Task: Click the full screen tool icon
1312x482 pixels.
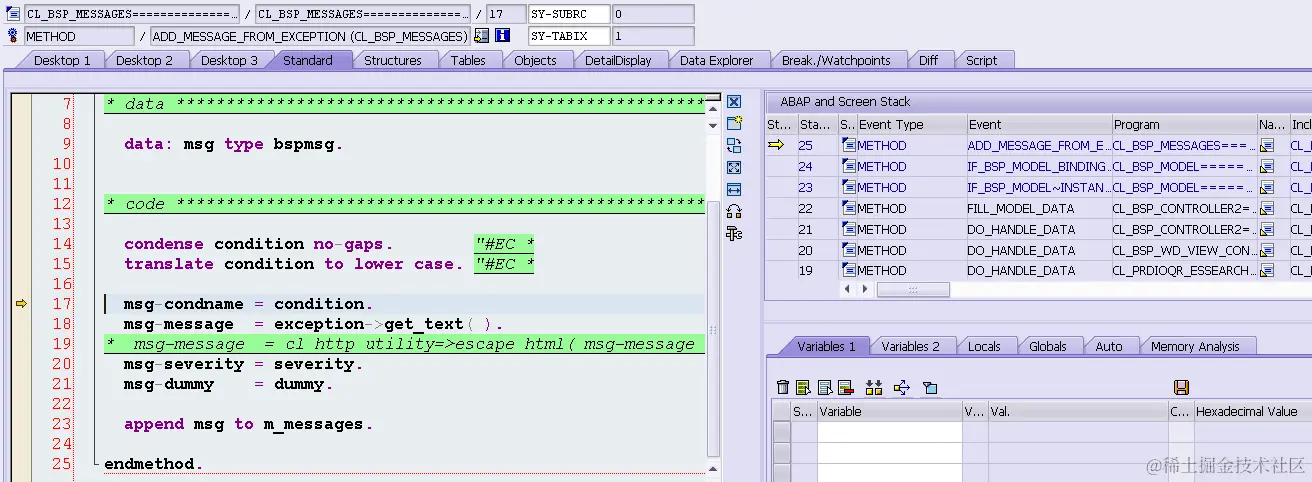Action: coord(733,168)
